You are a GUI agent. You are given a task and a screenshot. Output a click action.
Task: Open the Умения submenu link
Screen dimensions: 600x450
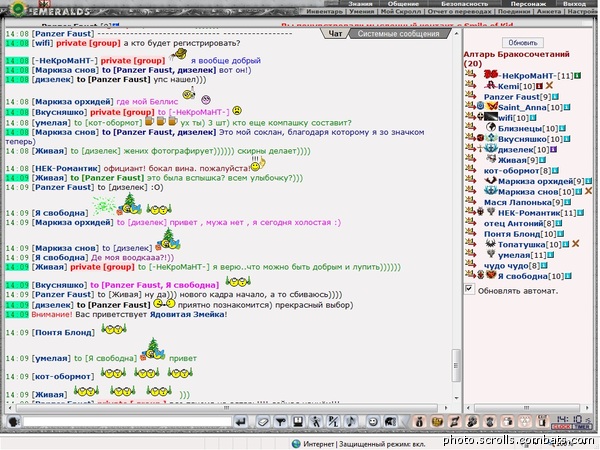[x=362, y=12]
